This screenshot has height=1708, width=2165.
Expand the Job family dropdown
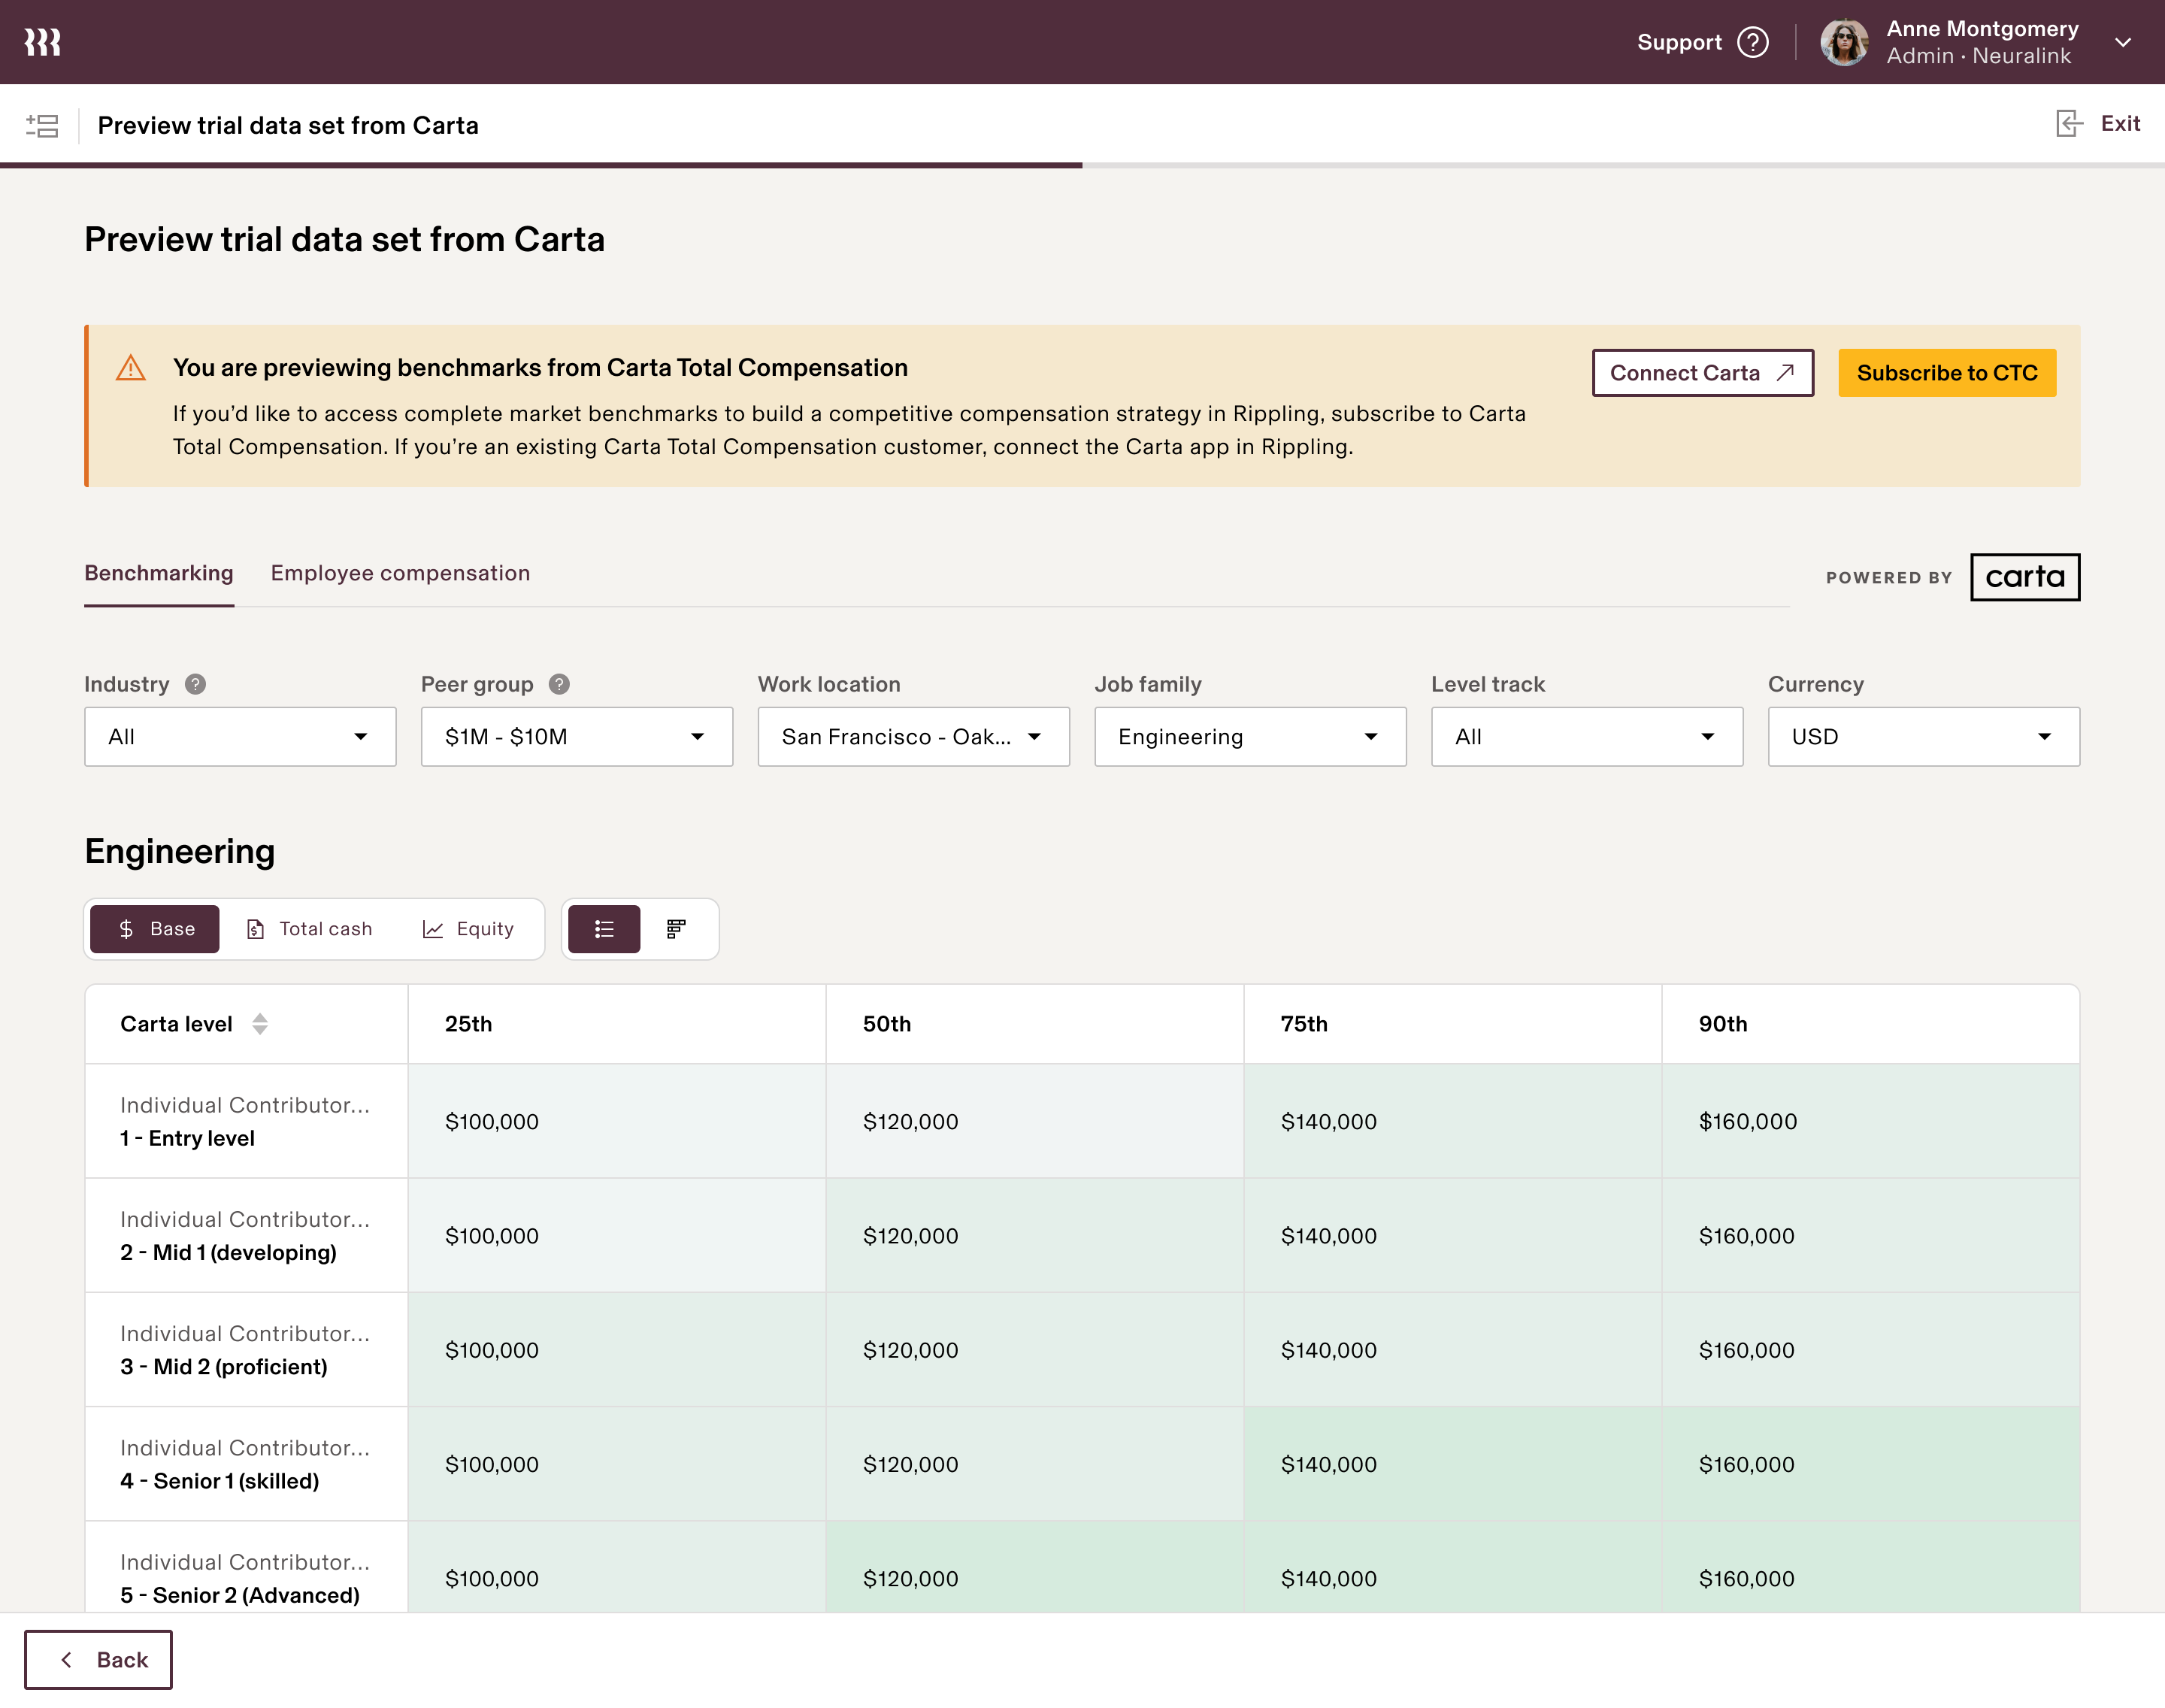coord(1249,737)
